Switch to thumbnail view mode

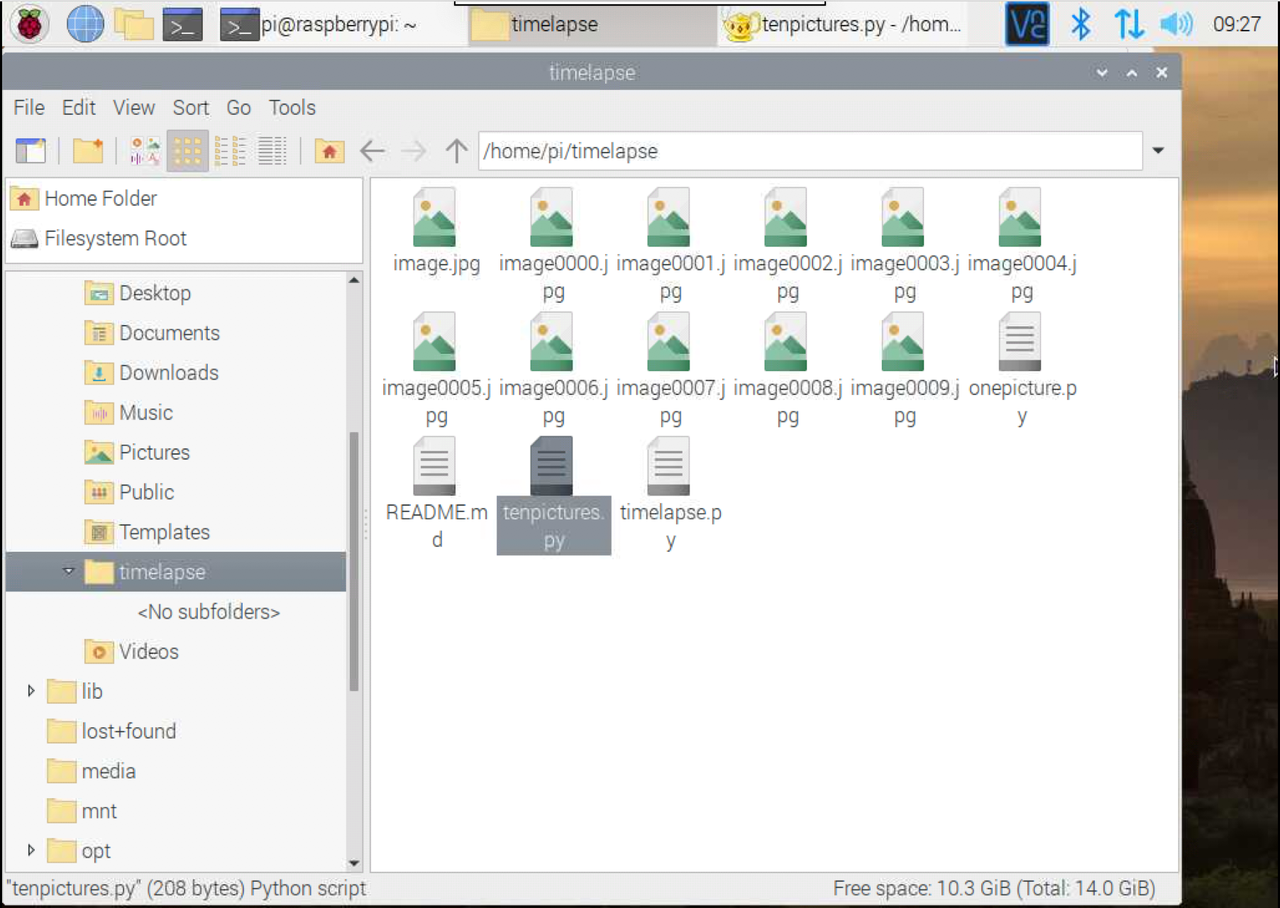click(145, 151)
